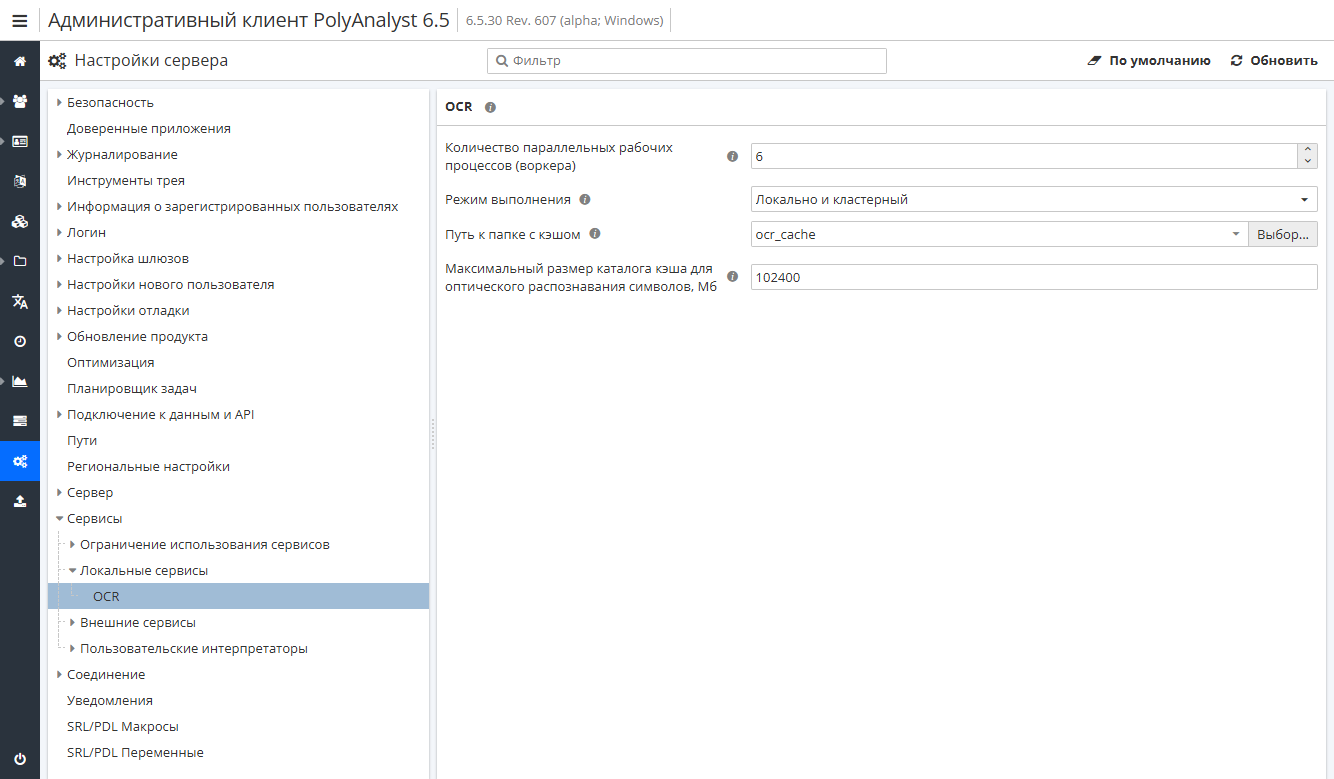
Task: Open the folder sidebar icon
Action: [x=20, y=261]
